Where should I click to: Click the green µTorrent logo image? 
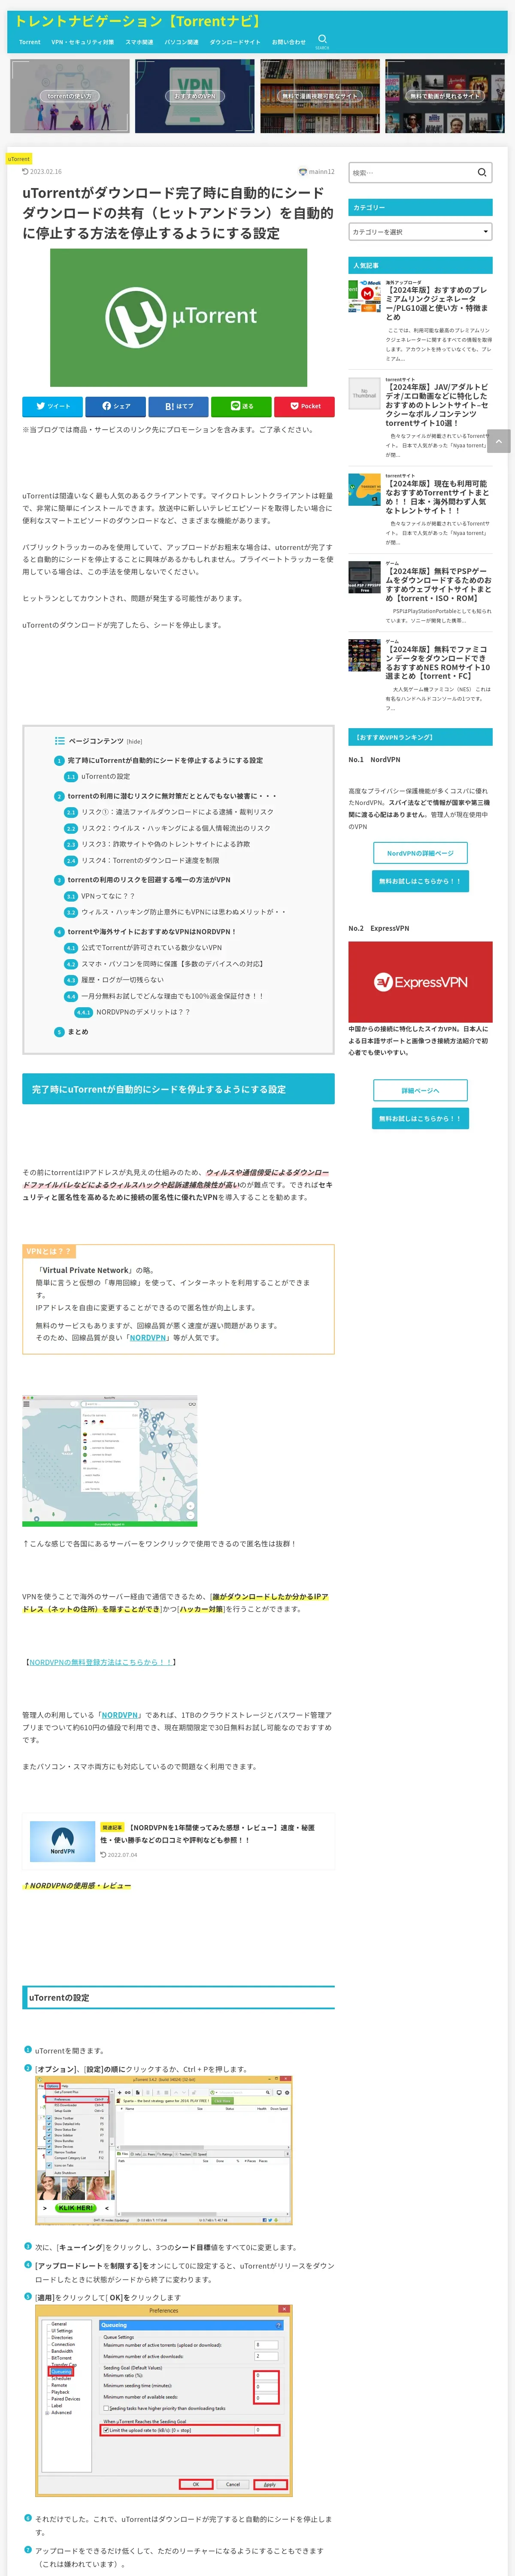(179, 318)
